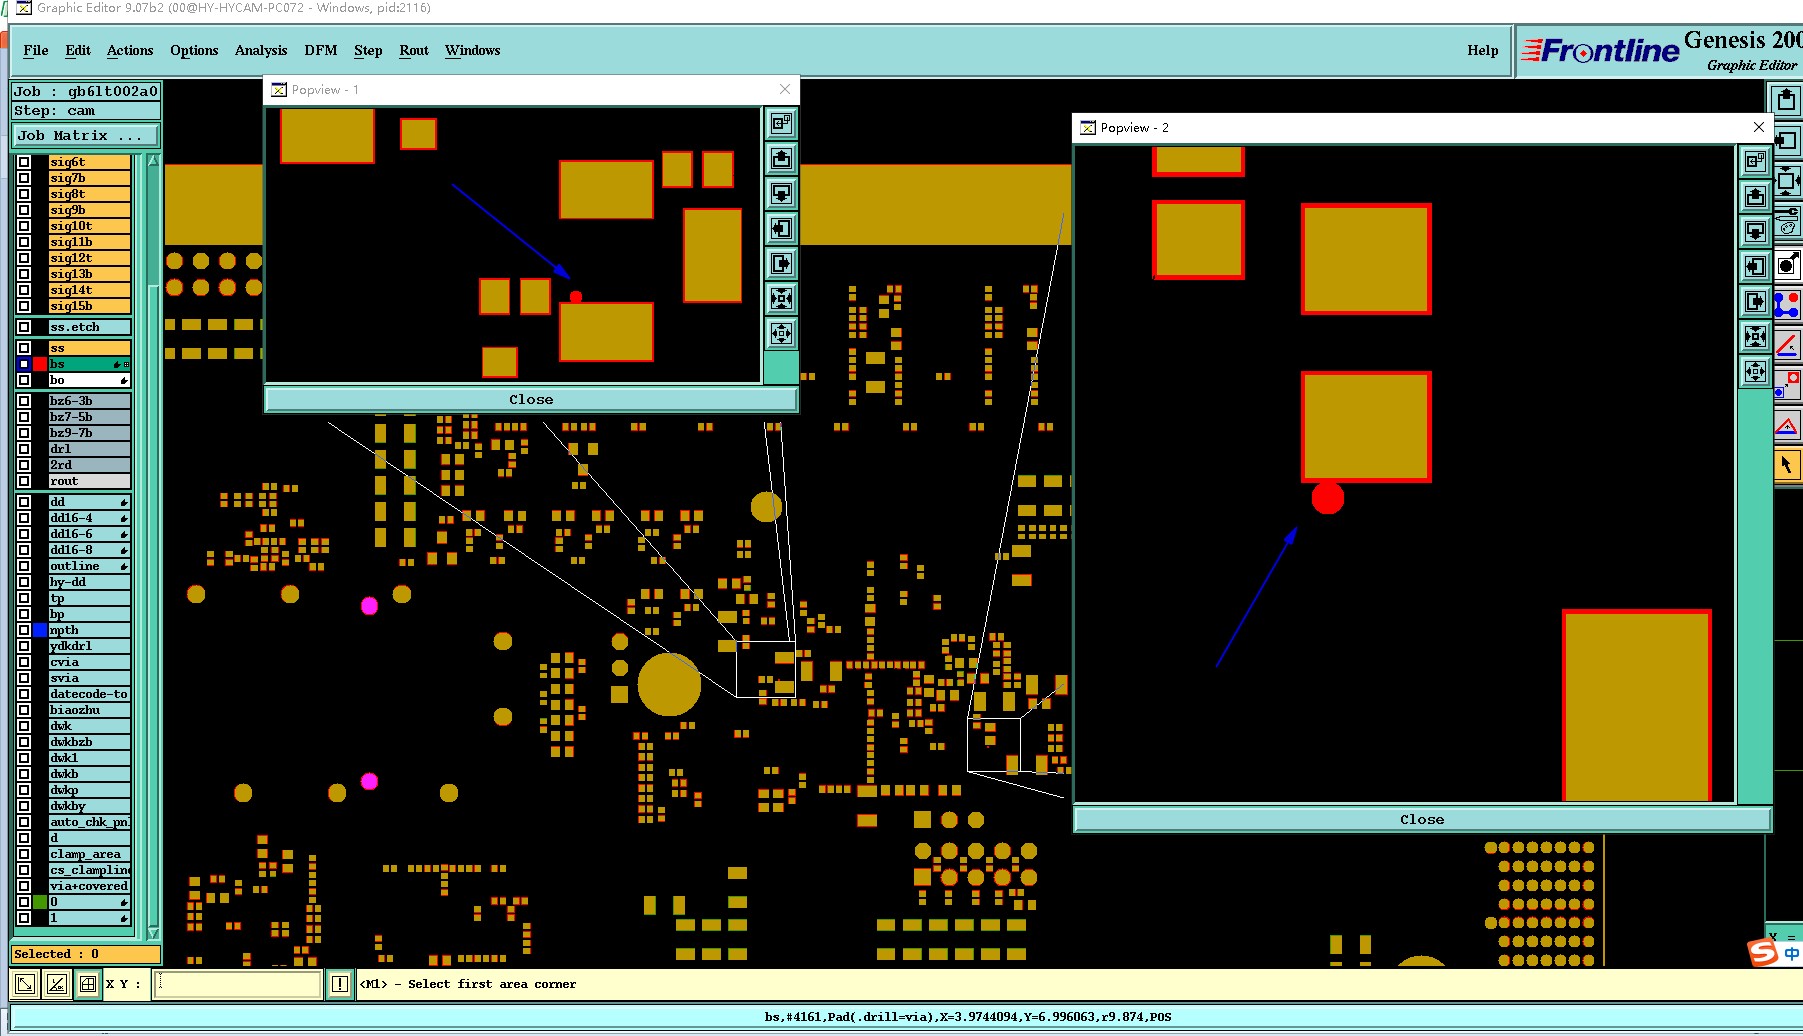
Task: Click the X Y coordinate input field
Action: pyautogui.click(x=238, y=984)
